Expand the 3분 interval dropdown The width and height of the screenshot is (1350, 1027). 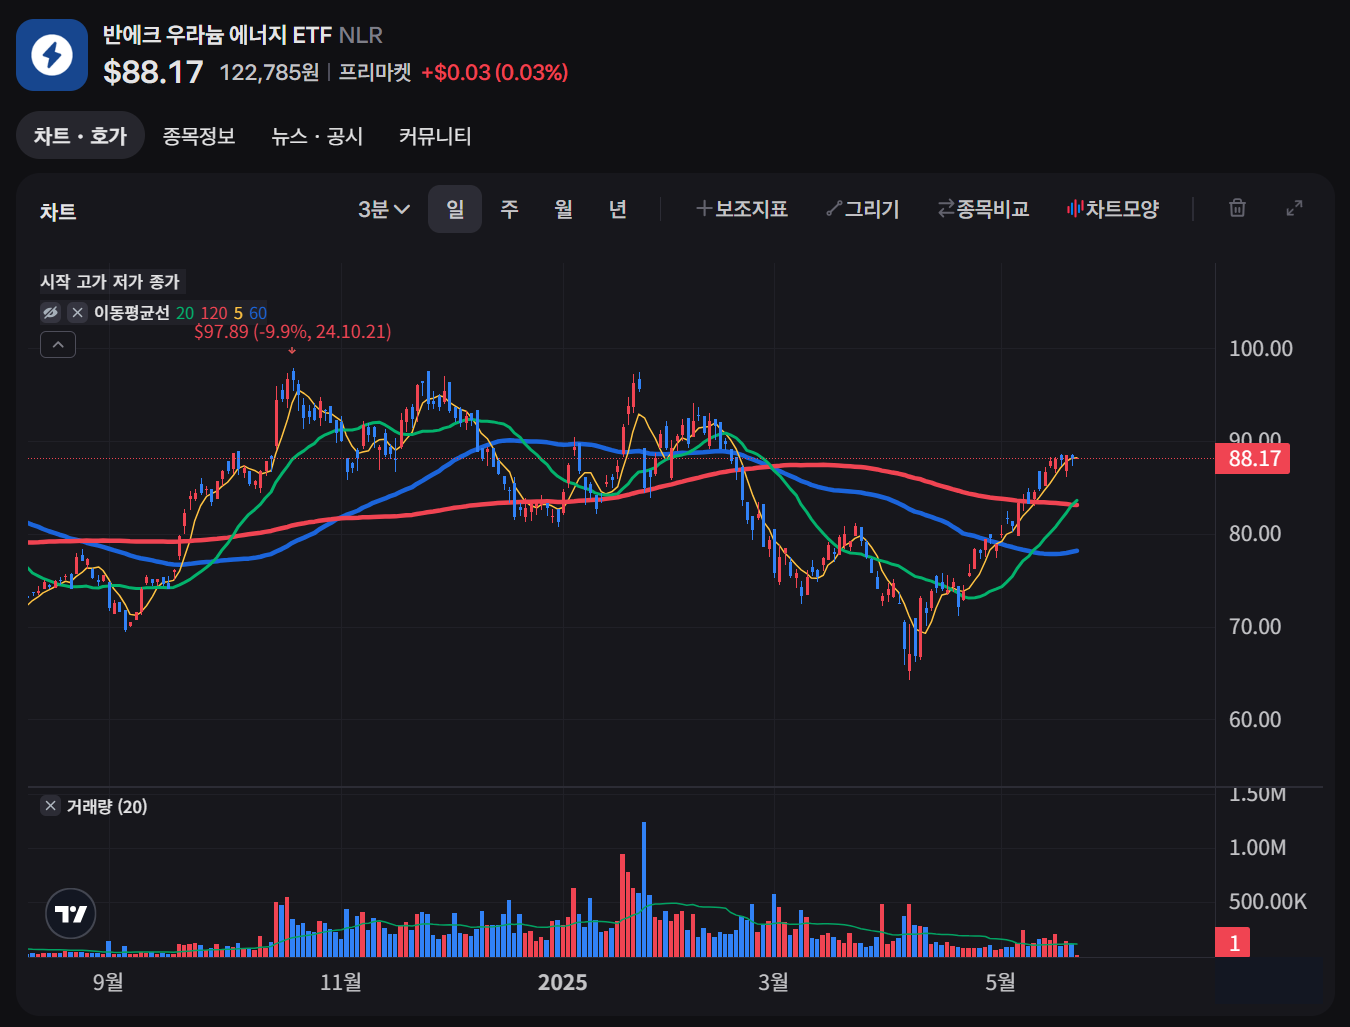(384, 209)
